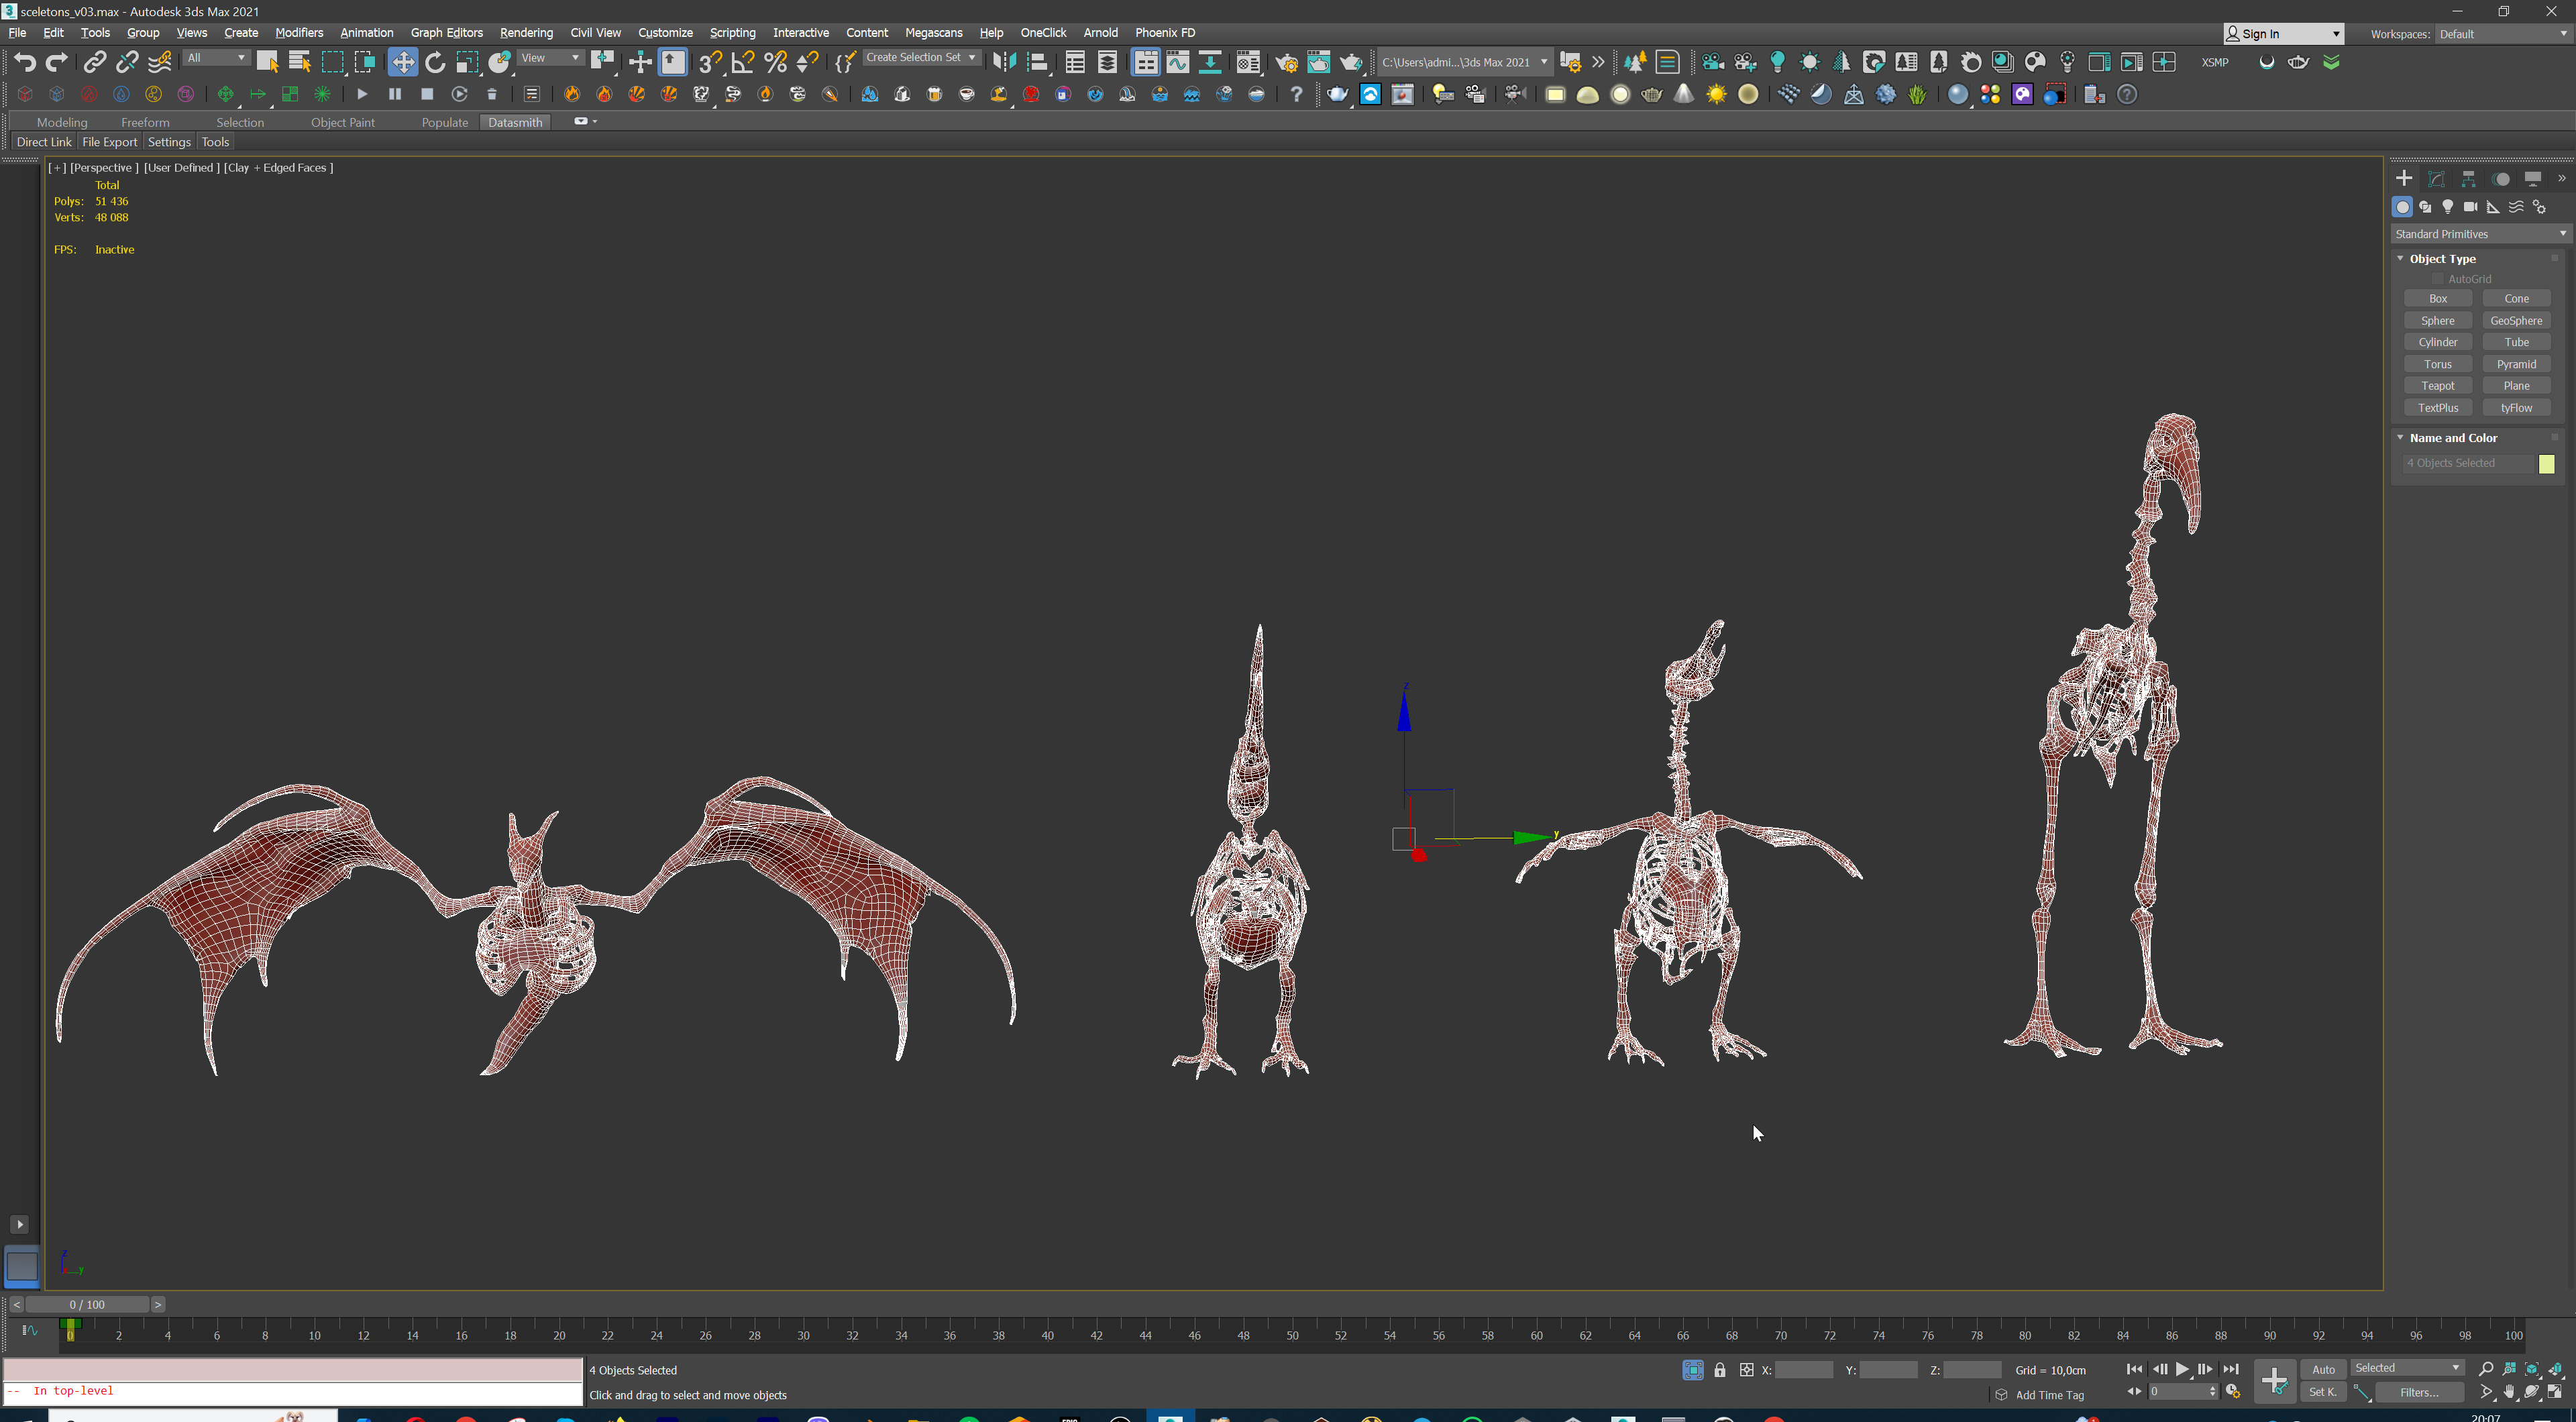Toggle Absolute/Offset transform type-in mode
Screen dimensions: 2576x1422
[x=1746, y=1370]
